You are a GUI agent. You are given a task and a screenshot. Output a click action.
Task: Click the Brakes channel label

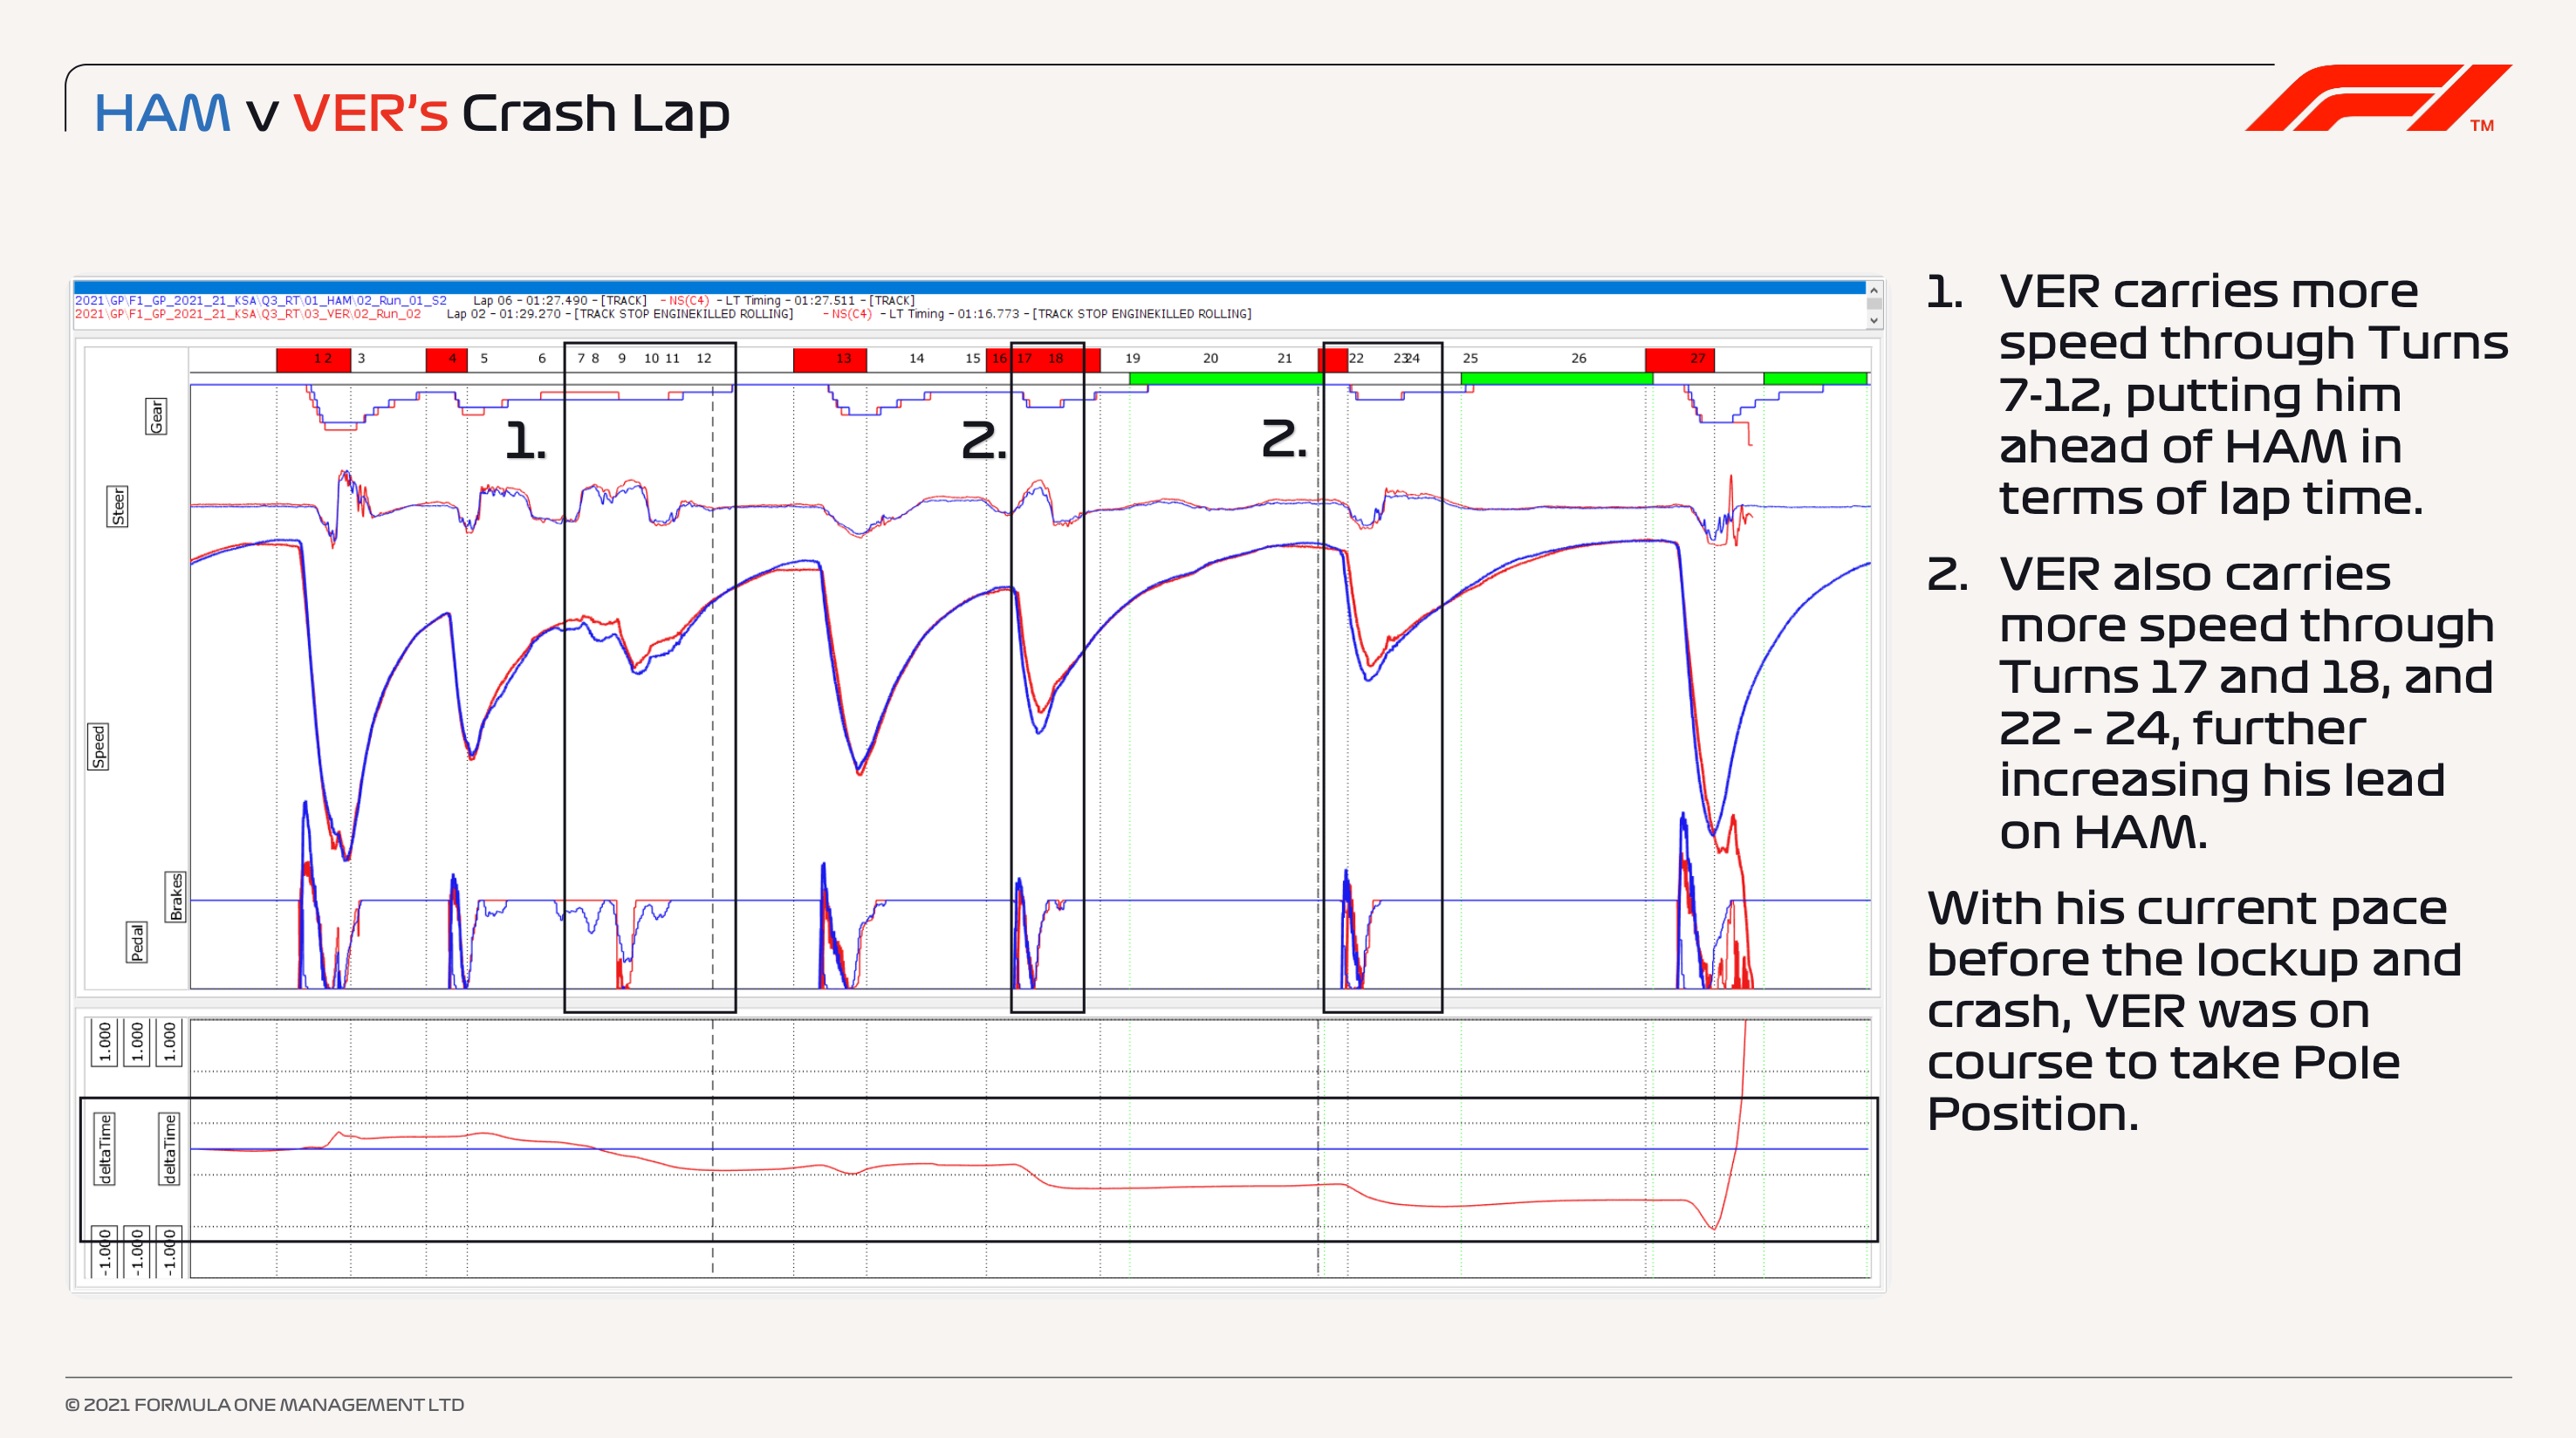pyautogui.click(x=176, y=896)
